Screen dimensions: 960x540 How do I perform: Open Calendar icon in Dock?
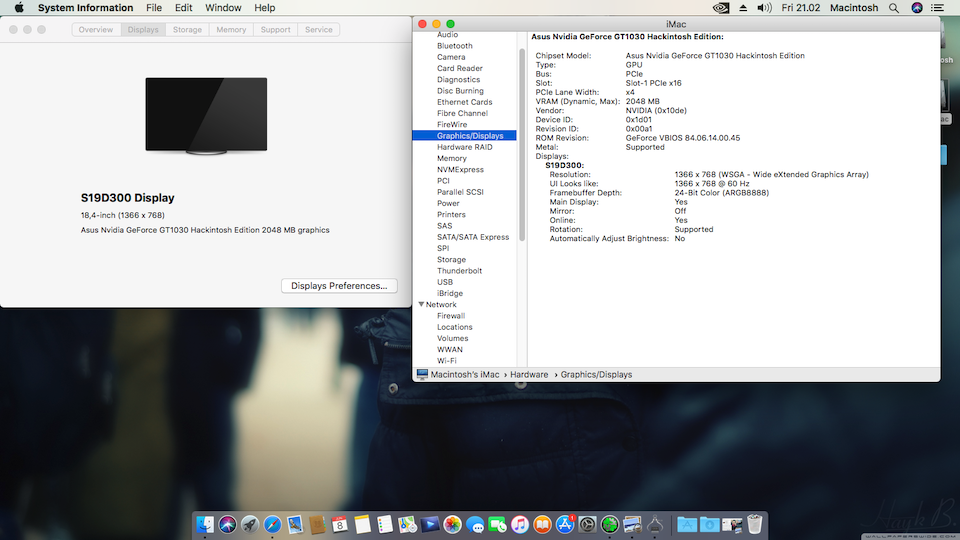click(x=340, y=525)
